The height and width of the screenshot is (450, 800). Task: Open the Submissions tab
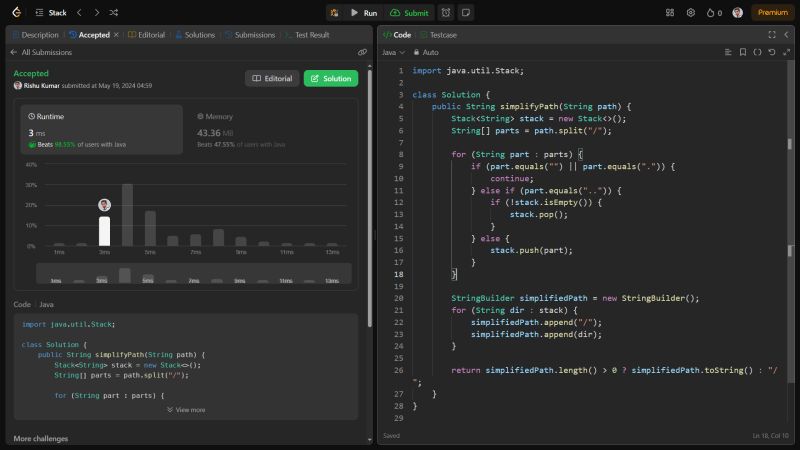250,35
